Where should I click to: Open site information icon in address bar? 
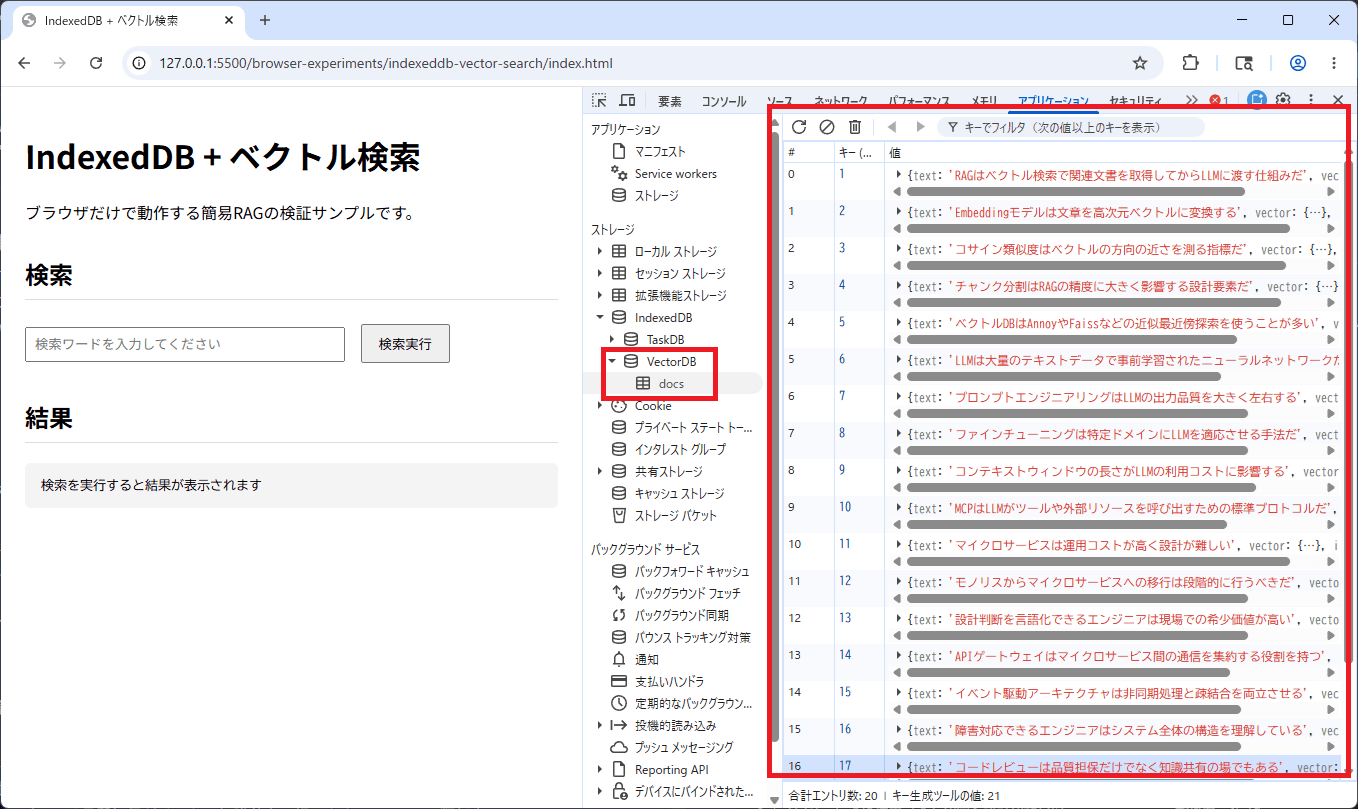pyautogui.click(x=140, y=63)
